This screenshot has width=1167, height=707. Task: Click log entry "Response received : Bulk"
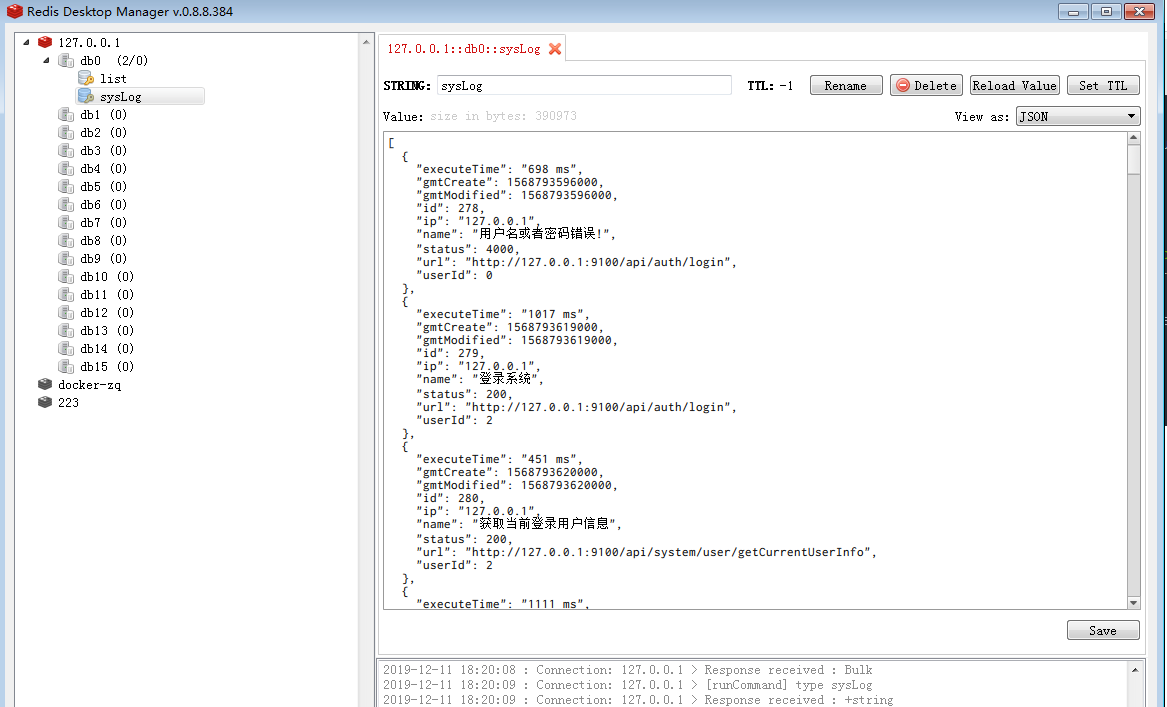point(788,670)
